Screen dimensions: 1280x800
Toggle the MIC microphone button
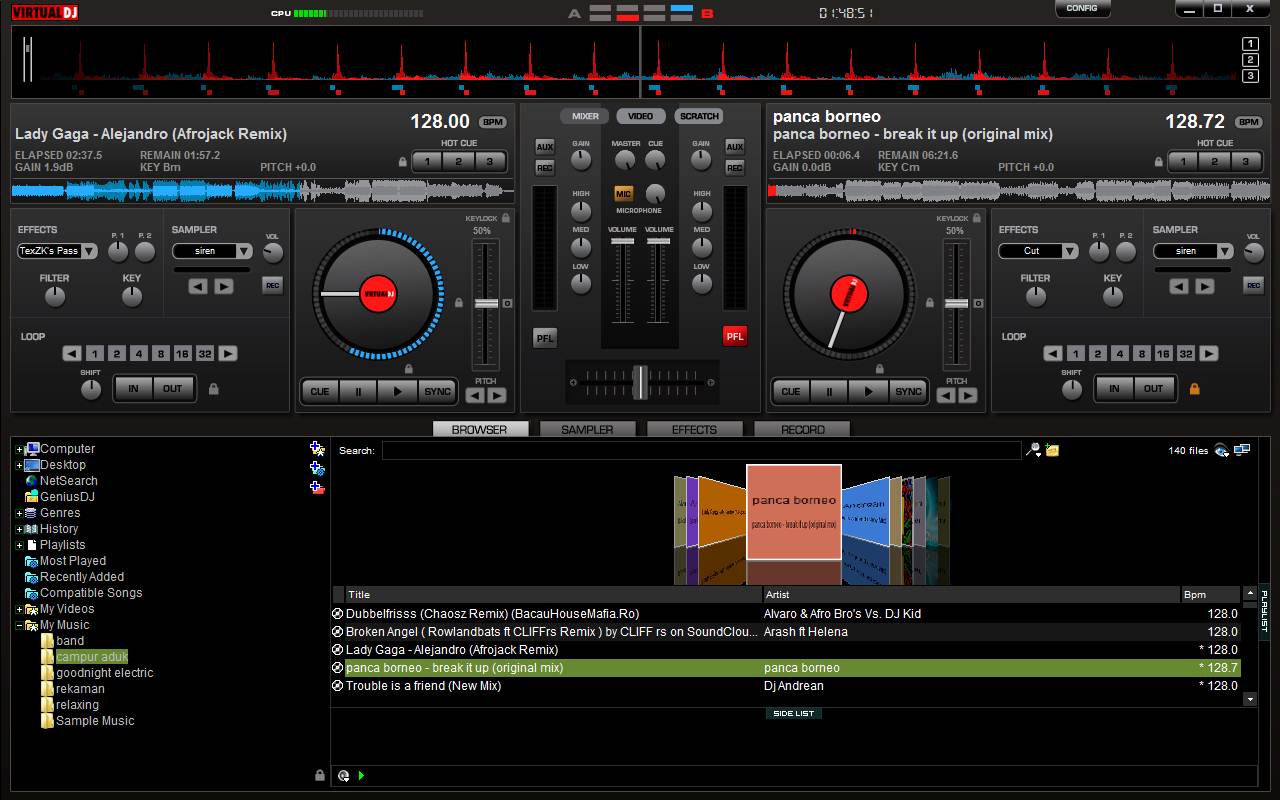pos(624,193)
